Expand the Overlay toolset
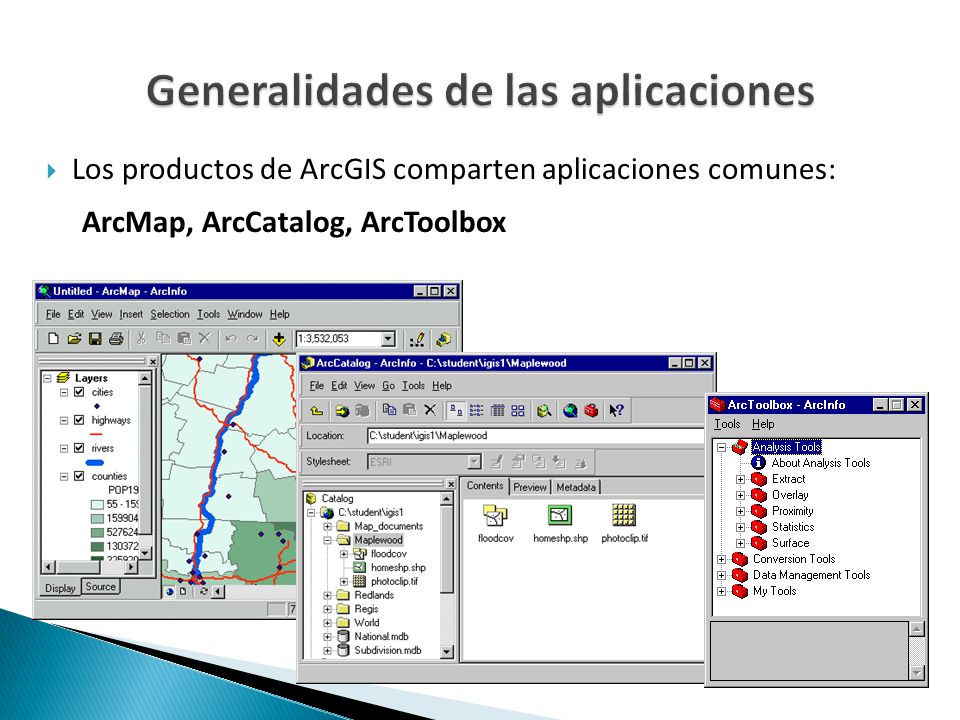The height and width of the screenshot is (720, 960). pyautogui.click(x=741, y=495)
